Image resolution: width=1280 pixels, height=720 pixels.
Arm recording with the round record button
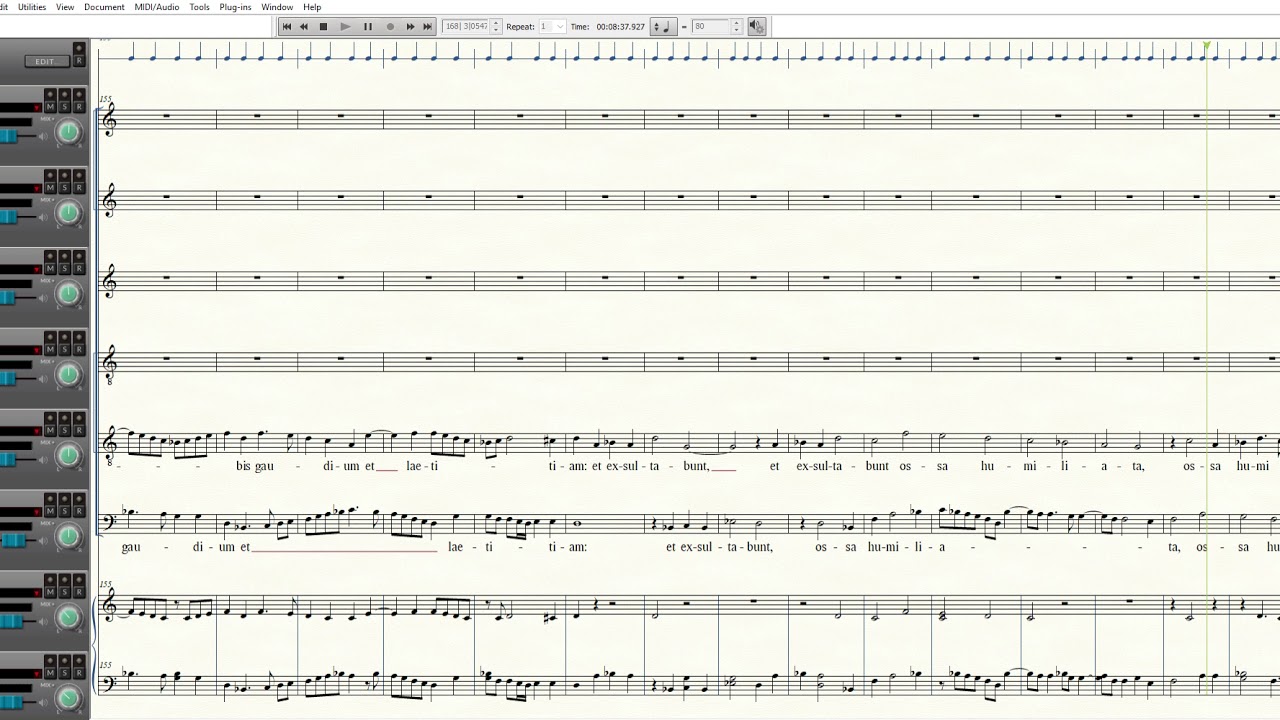pyautogui.click(x=390, y=27)
